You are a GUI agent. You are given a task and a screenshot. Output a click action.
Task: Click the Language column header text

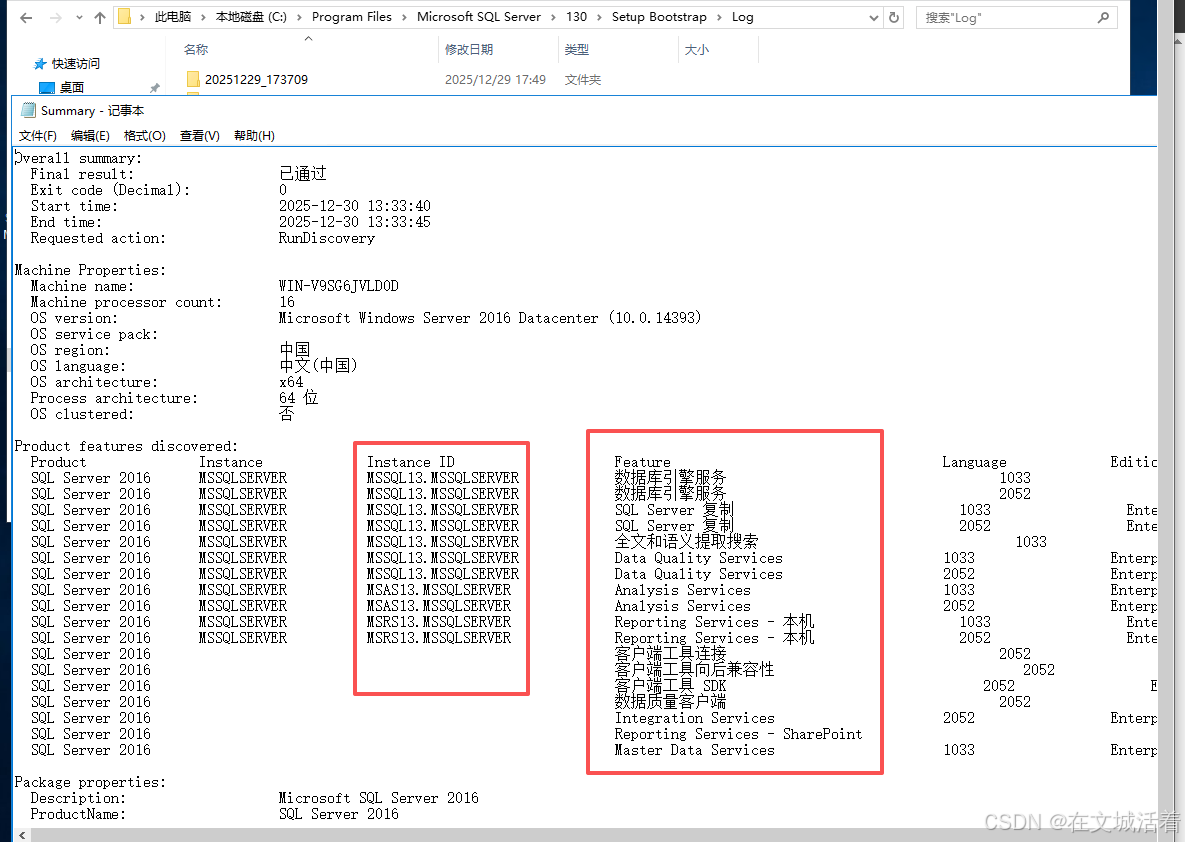coord(974,462)
